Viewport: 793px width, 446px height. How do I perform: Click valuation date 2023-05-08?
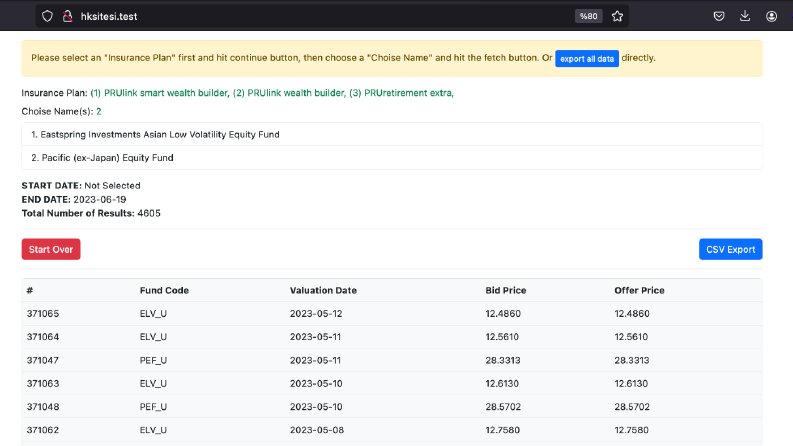[317, 430]
